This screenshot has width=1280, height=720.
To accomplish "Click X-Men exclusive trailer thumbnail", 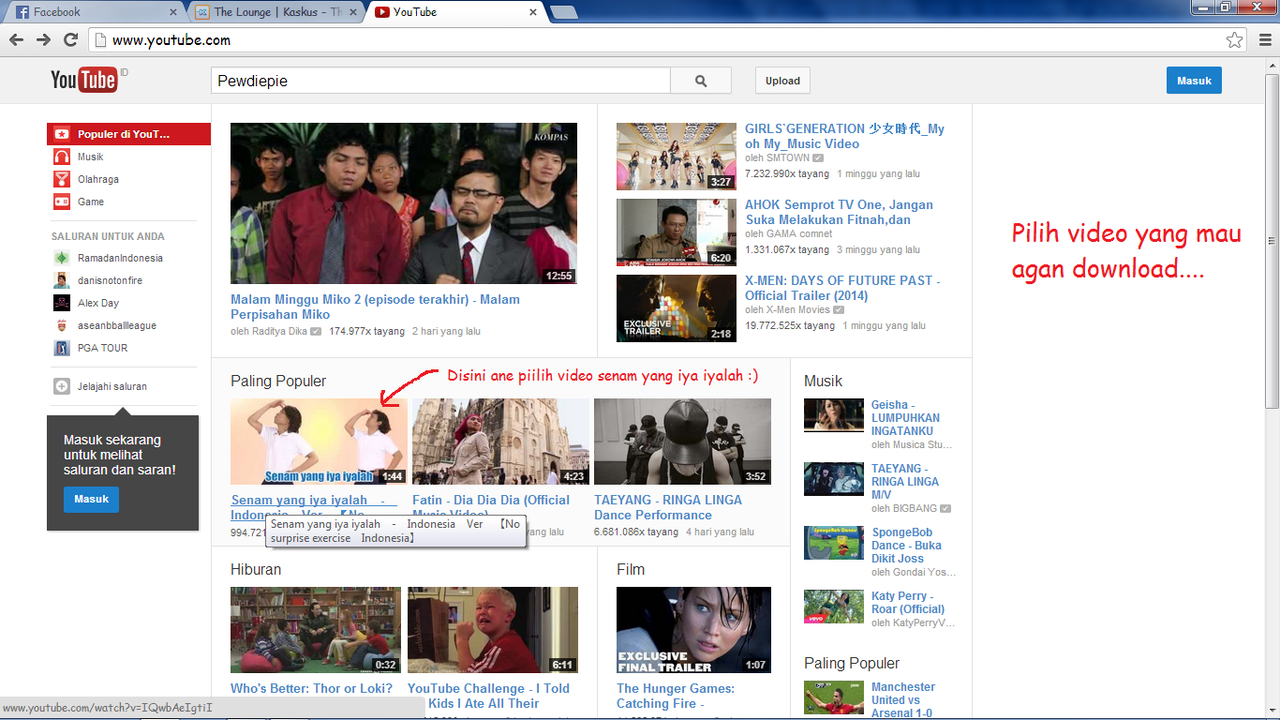I will (676, 308).
